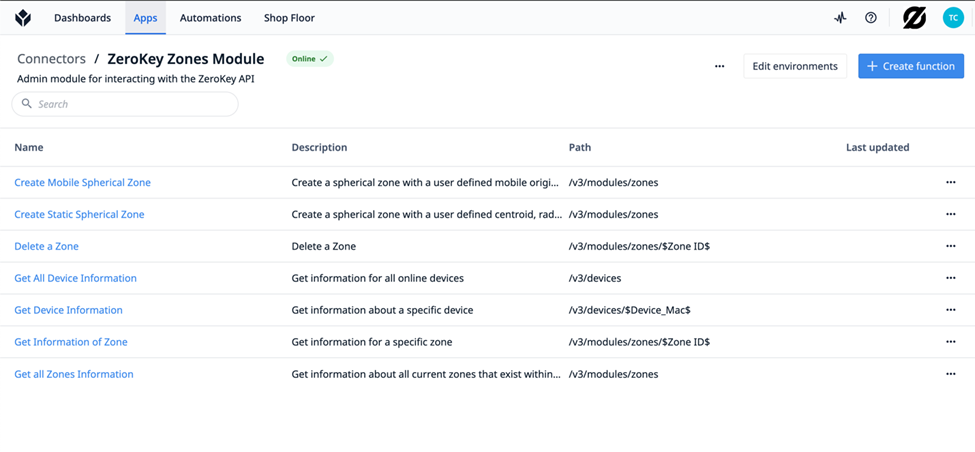Image resolution: width=975 pixels, height=452 pixels.
Task: Navigate to Connectors breadcrumb
Action: [52, 59]
